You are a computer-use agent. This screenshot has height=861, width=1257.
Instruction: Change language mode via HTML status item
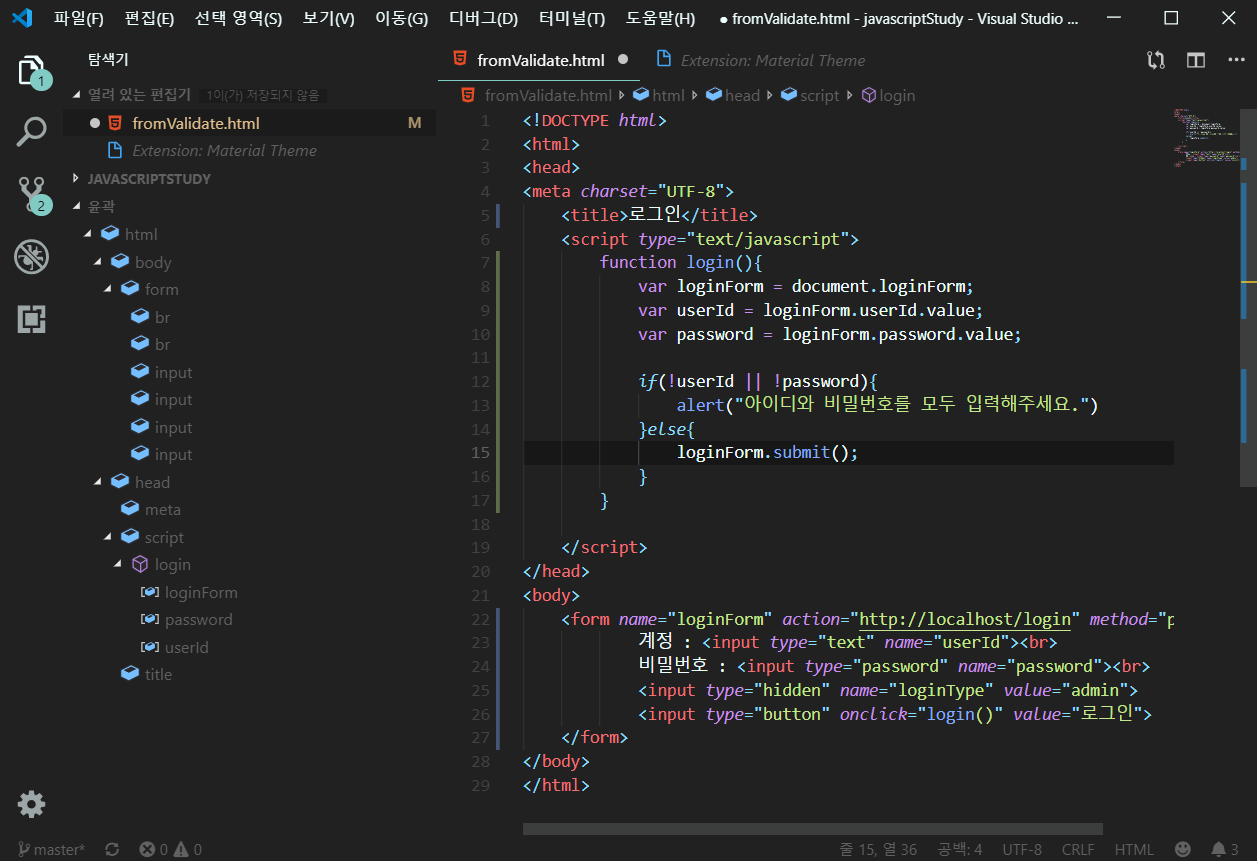pyautogui.click(x=1134, y=850)
